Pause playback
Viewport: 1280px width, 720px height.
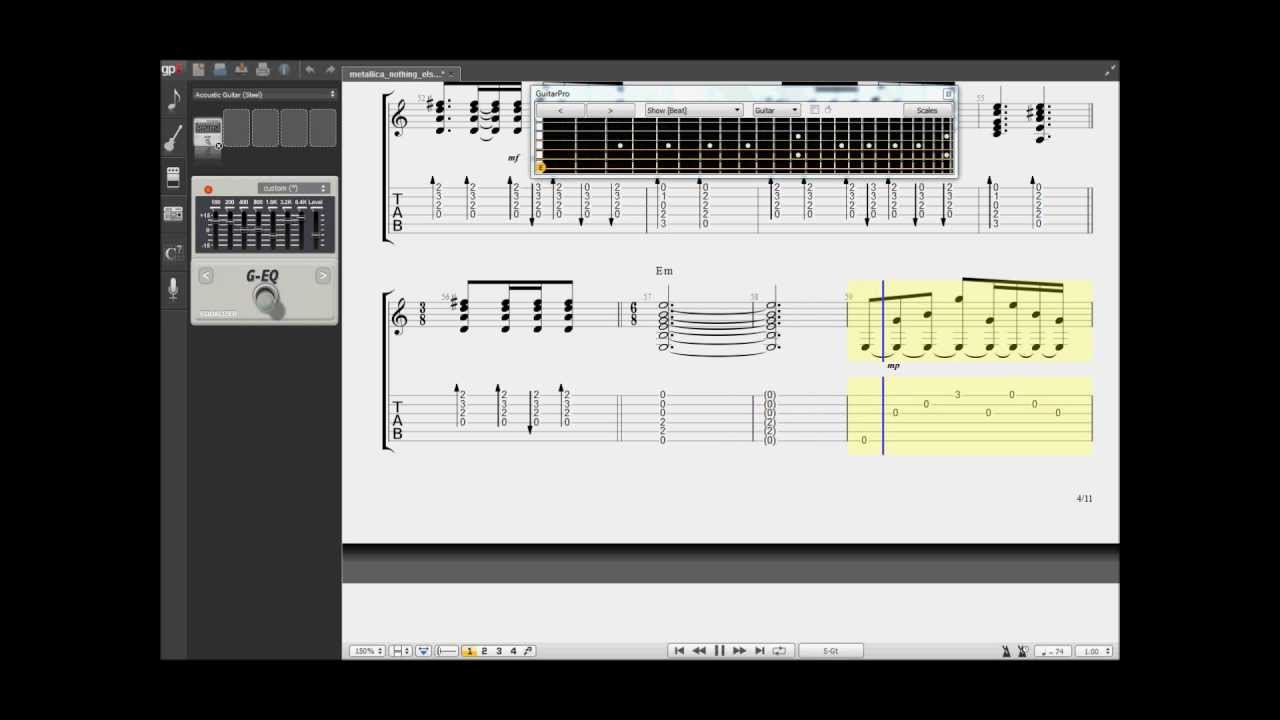click(719, 651)
